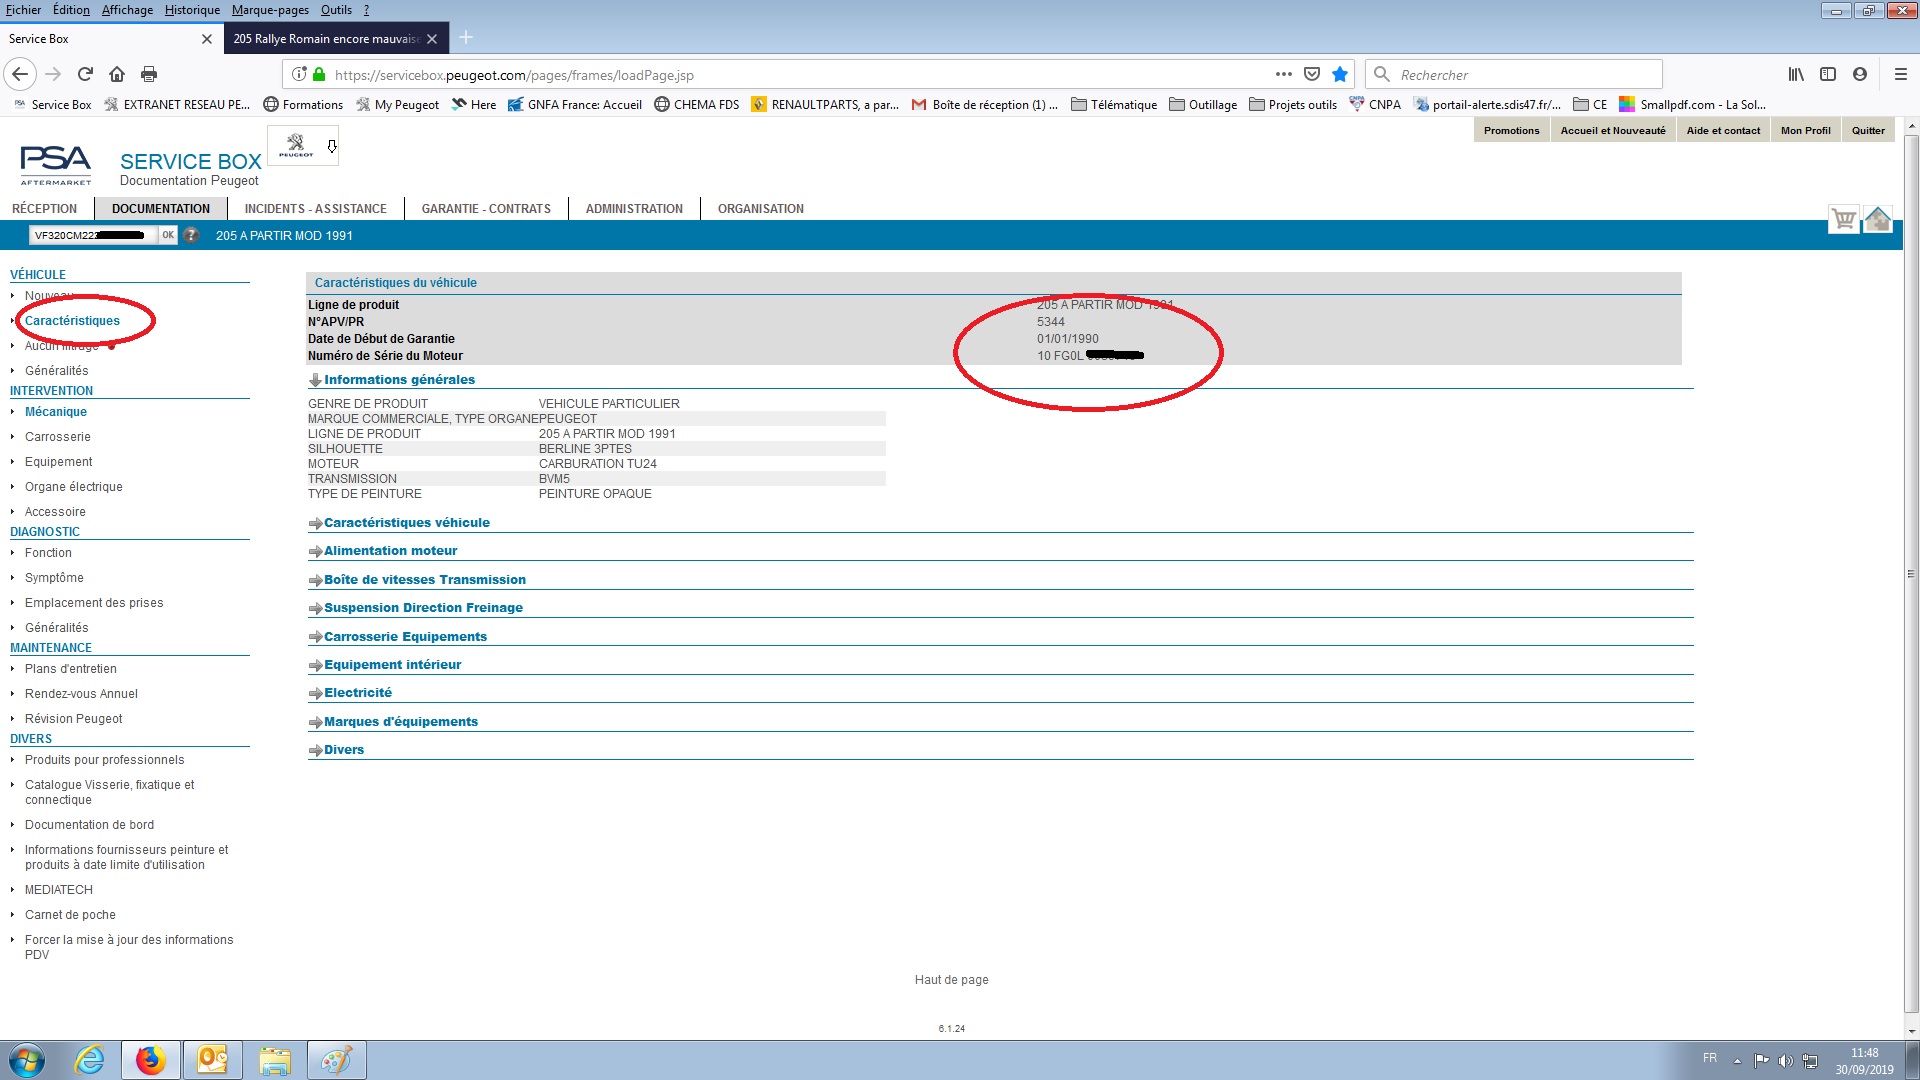Open the Mécanique intervention link

point(56,412)
